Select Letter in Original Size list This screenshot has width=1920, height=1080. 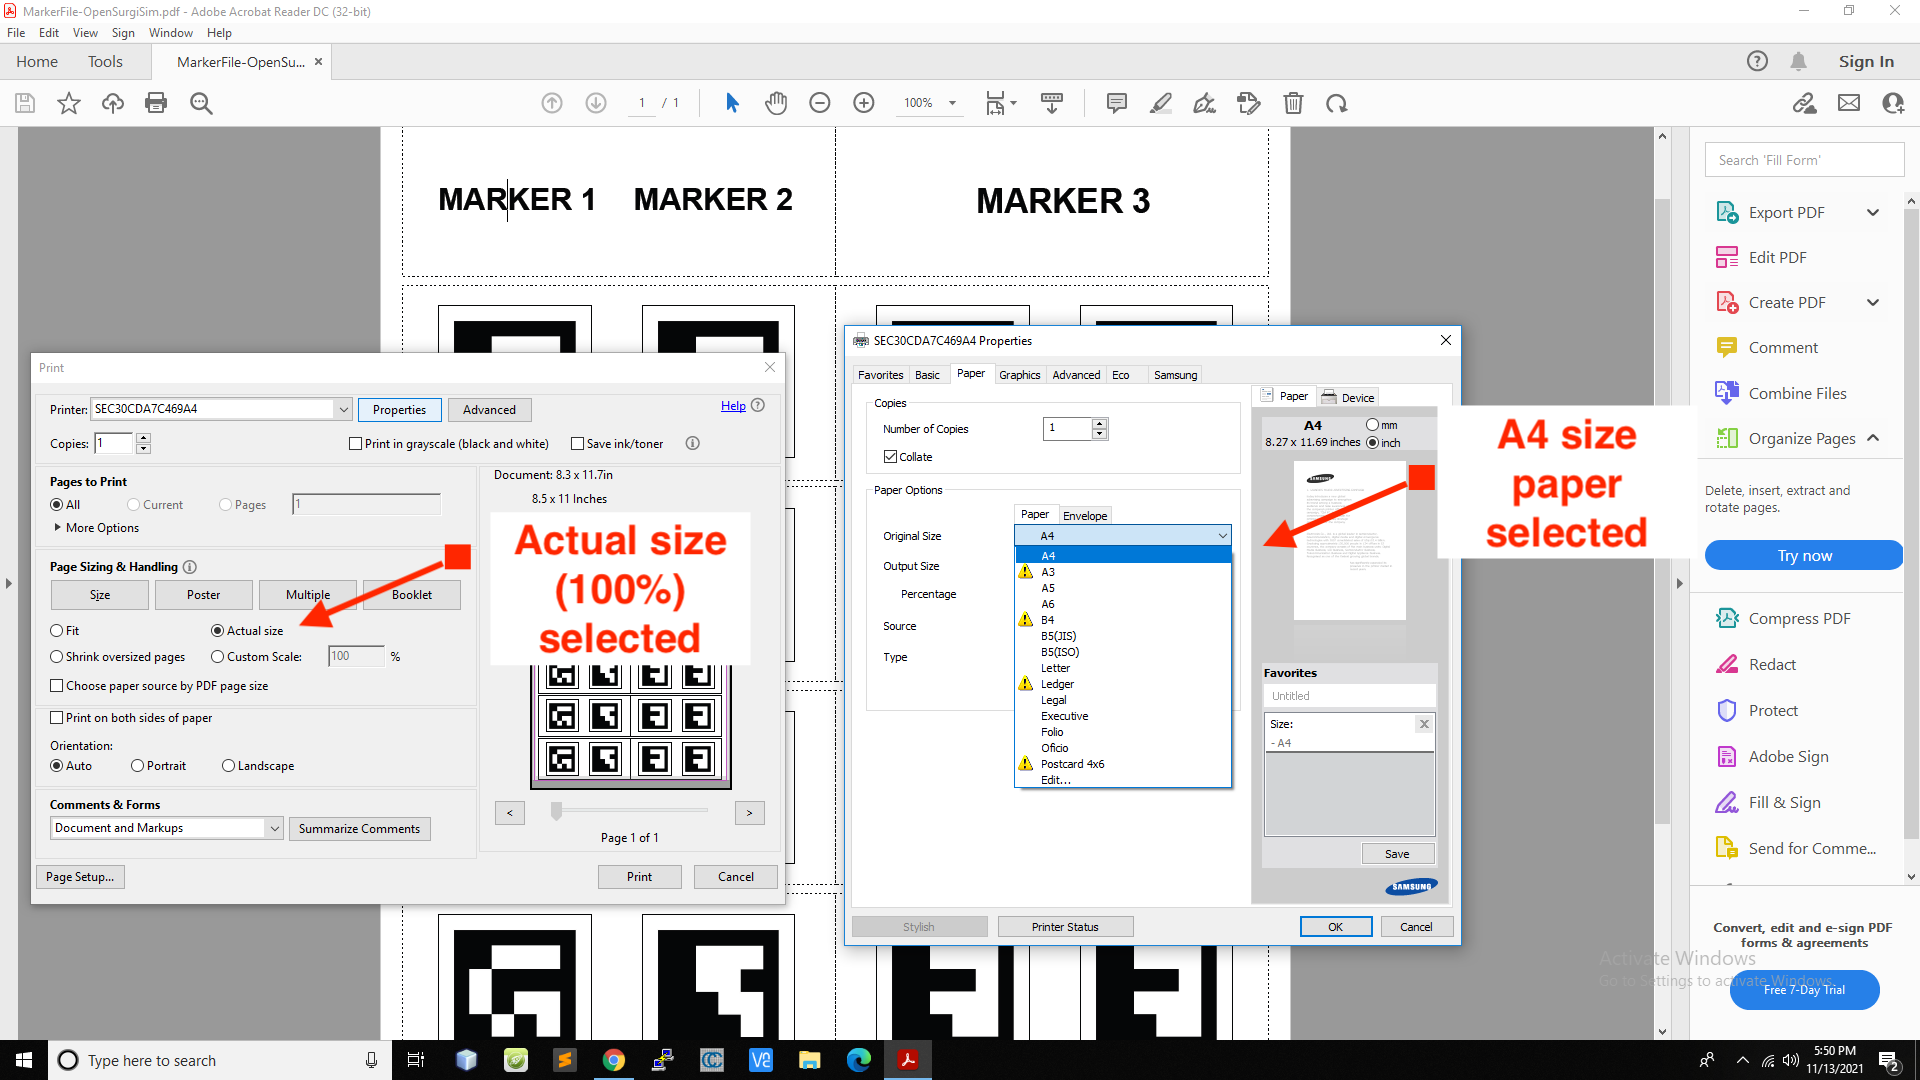[x=1055, y=668]
